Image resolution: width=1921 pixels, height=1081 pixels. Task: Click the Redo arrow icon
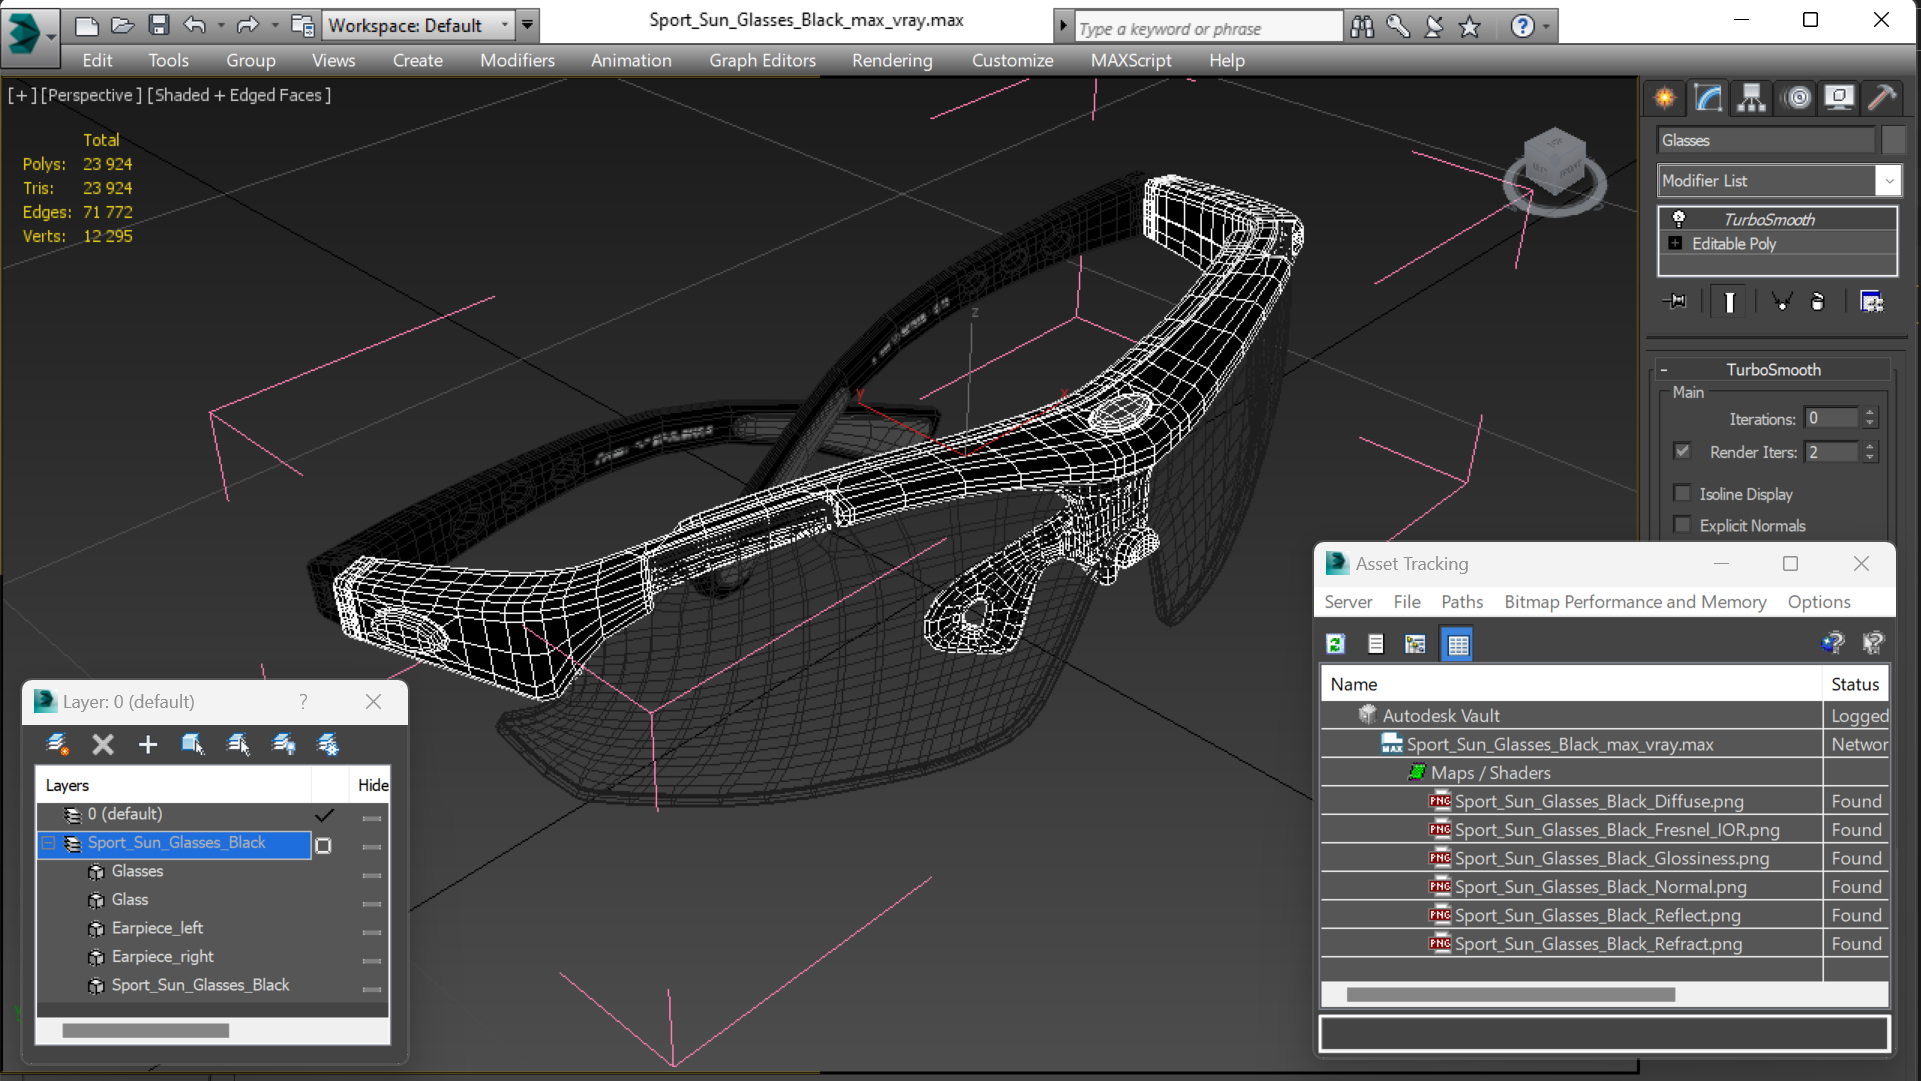tap(247, 25)
